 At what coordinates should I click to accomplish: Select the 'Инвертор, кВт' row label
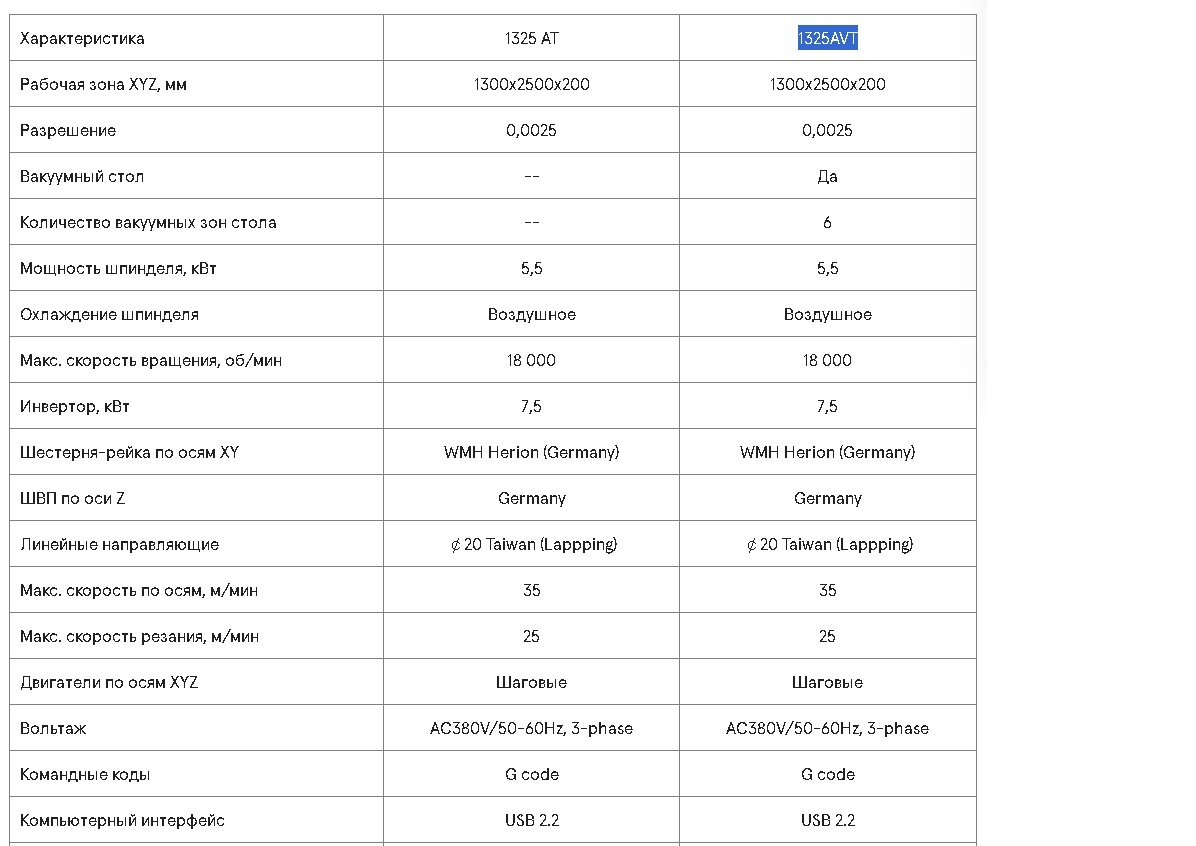pyautogui.click(x=75, y=407)
